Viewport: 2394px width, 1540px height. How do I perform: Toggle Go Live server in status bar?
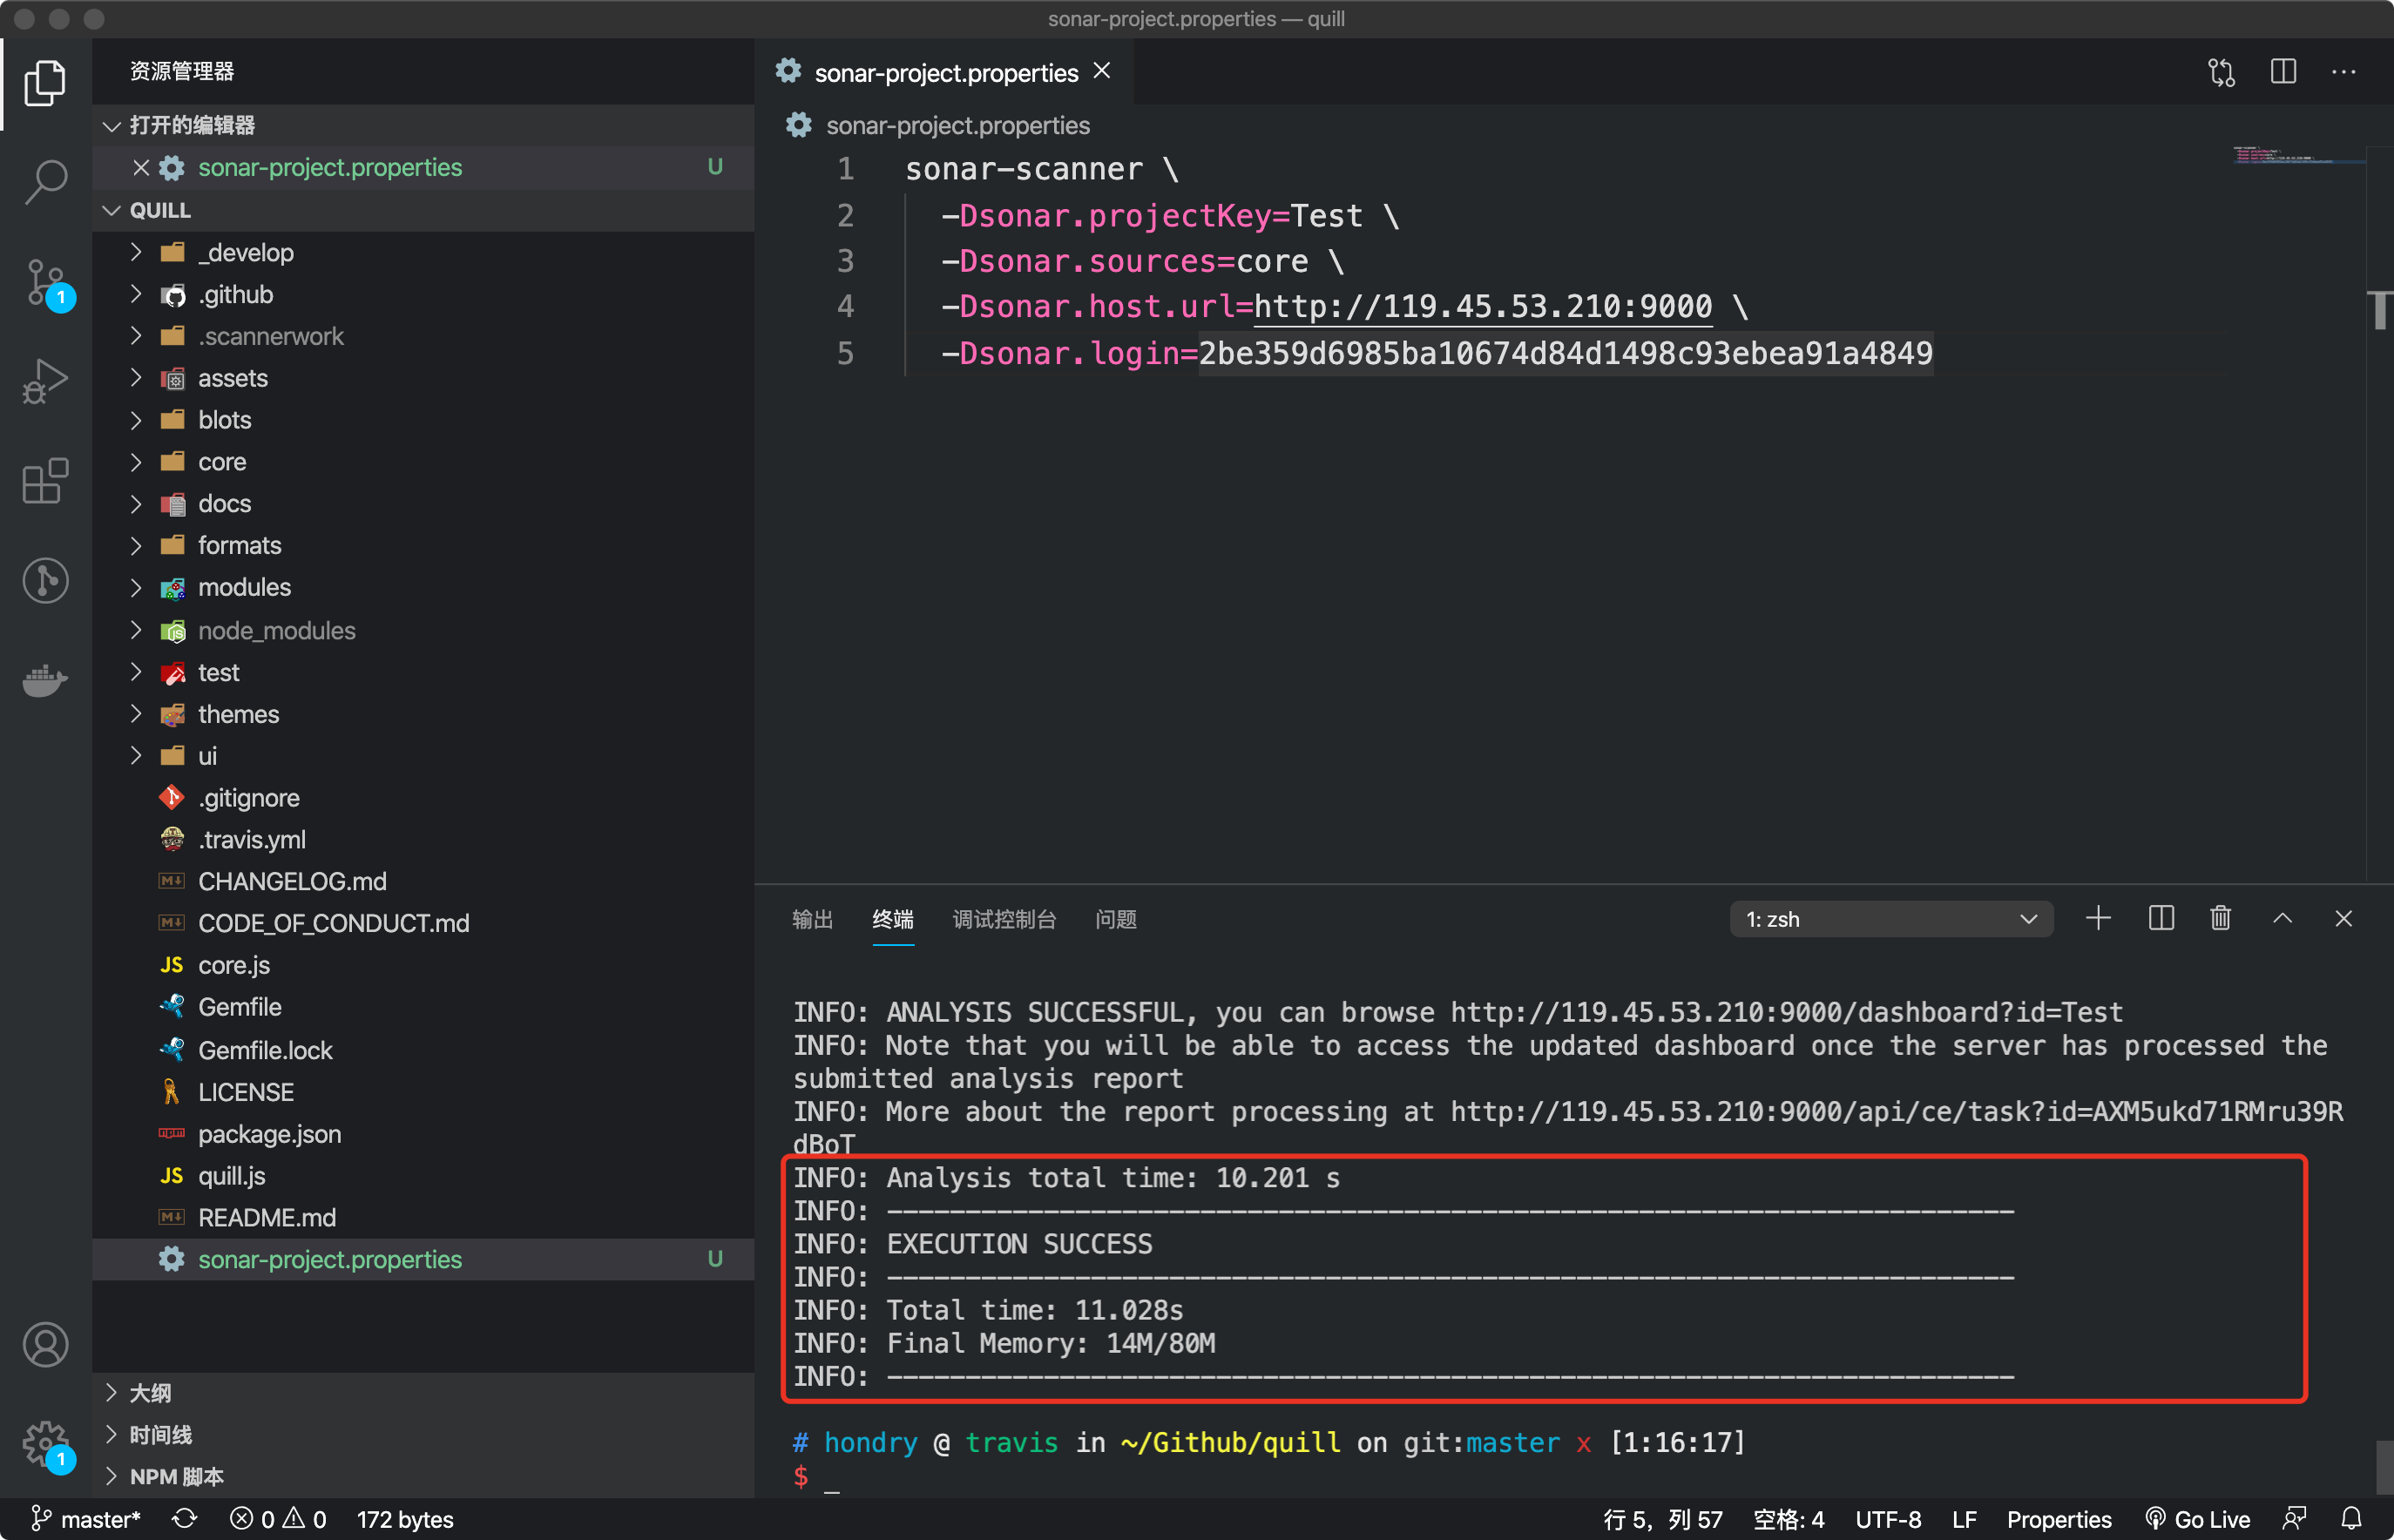(x=2198, y=1519)
